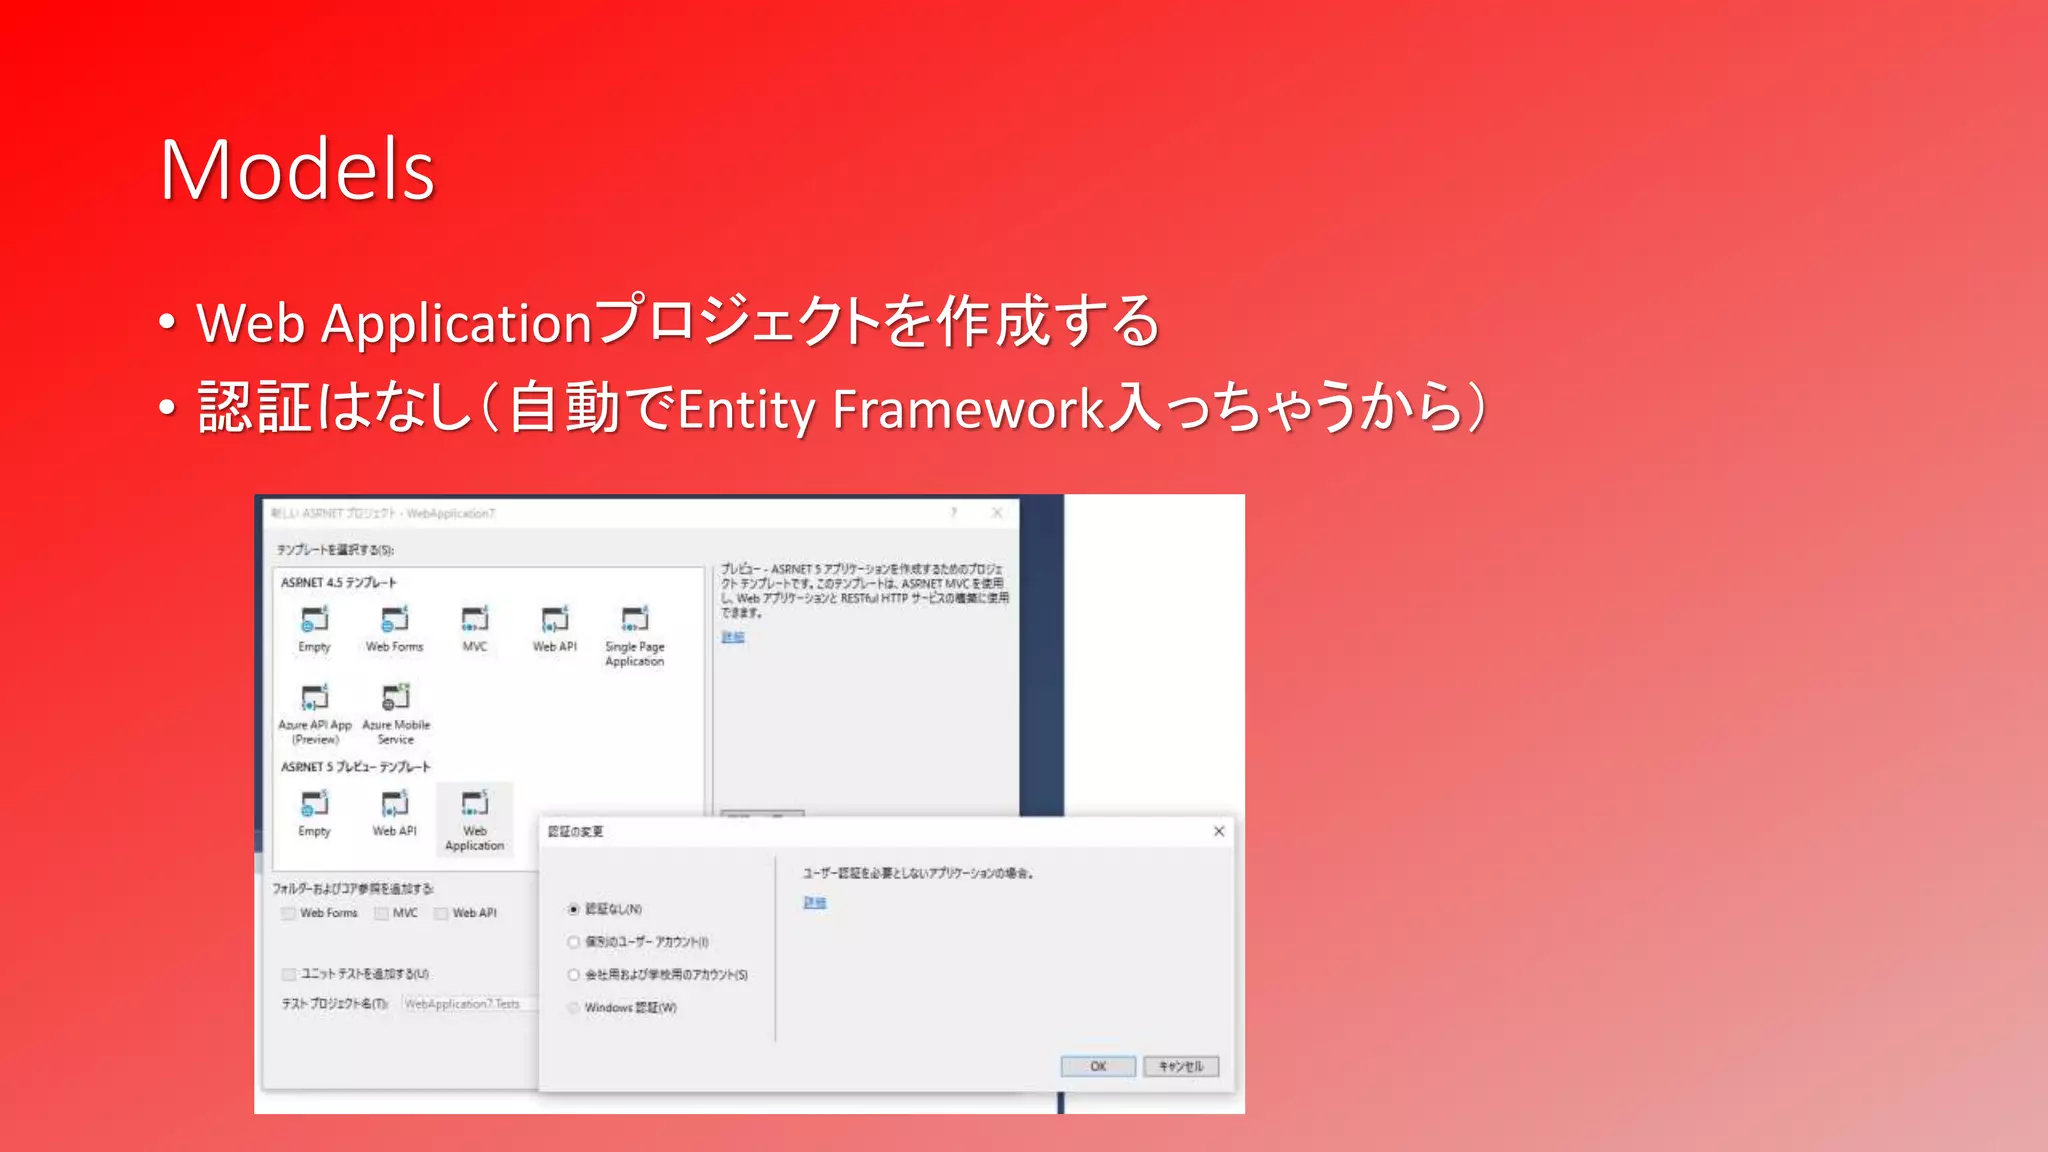
Task: Tick the Web API folder reference checkbox
Action: coord(441,913)
